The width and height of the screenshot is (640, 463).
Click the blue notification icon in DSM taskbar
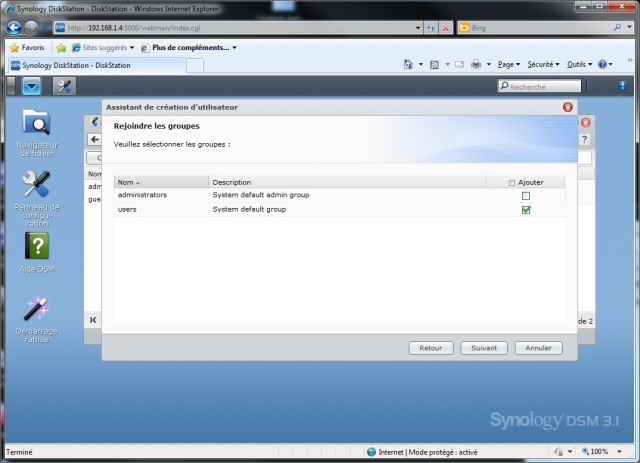click(622, 85)
